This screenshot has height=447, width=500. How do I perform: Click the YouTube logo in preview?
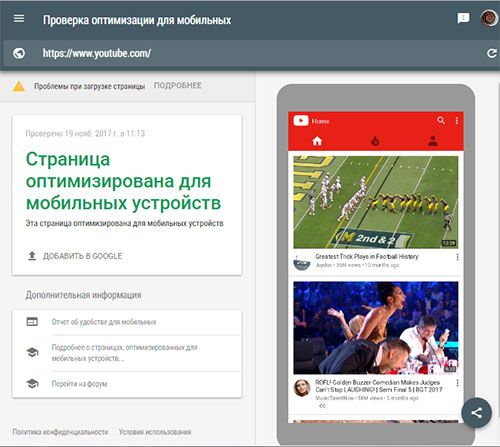(301, 121)
